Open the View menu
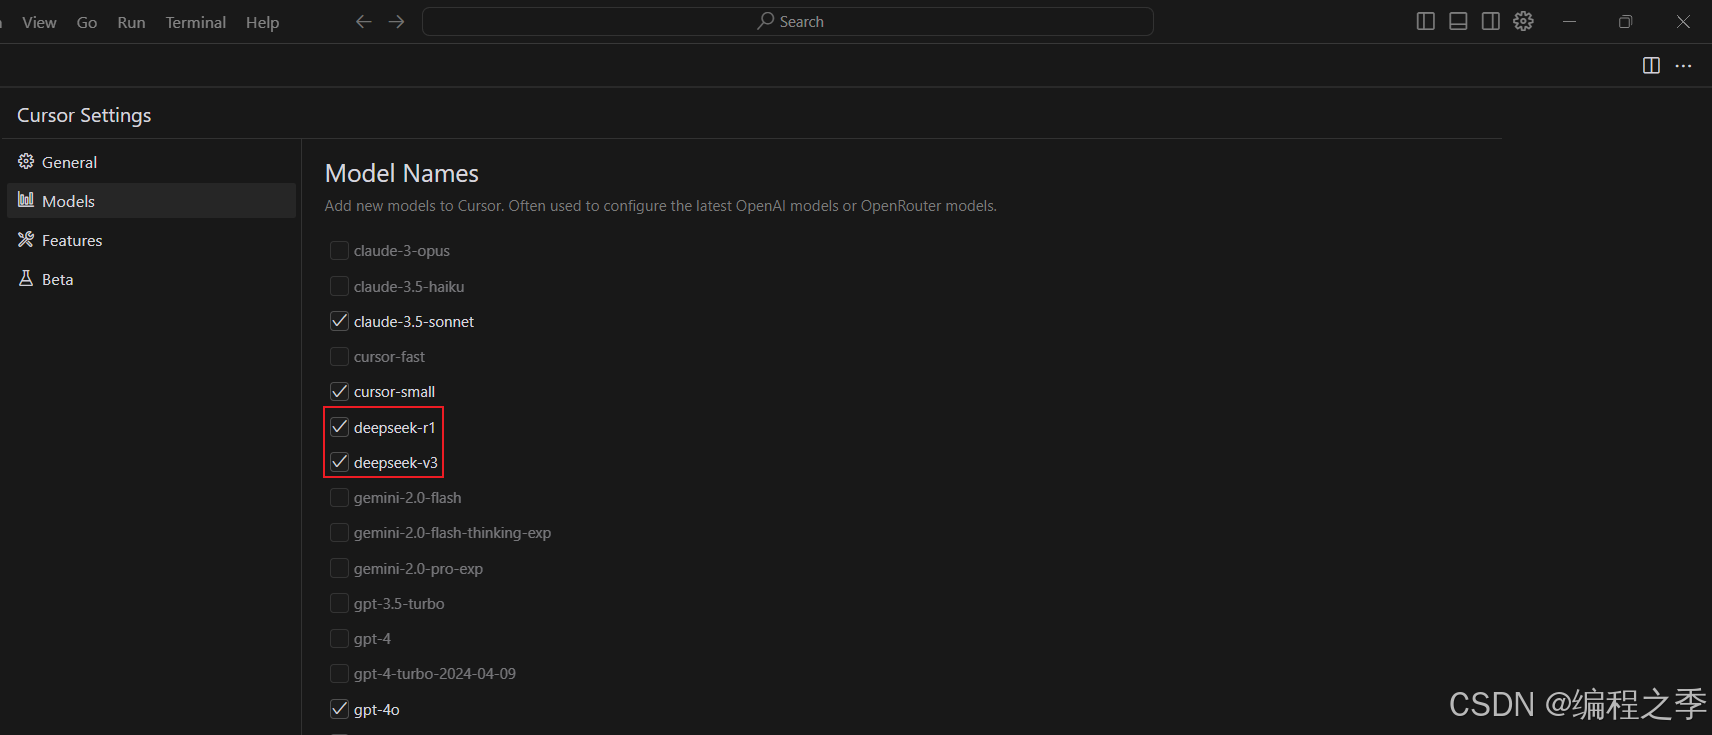This screenshot has height=735, width=1712. (x=39, y=22)
